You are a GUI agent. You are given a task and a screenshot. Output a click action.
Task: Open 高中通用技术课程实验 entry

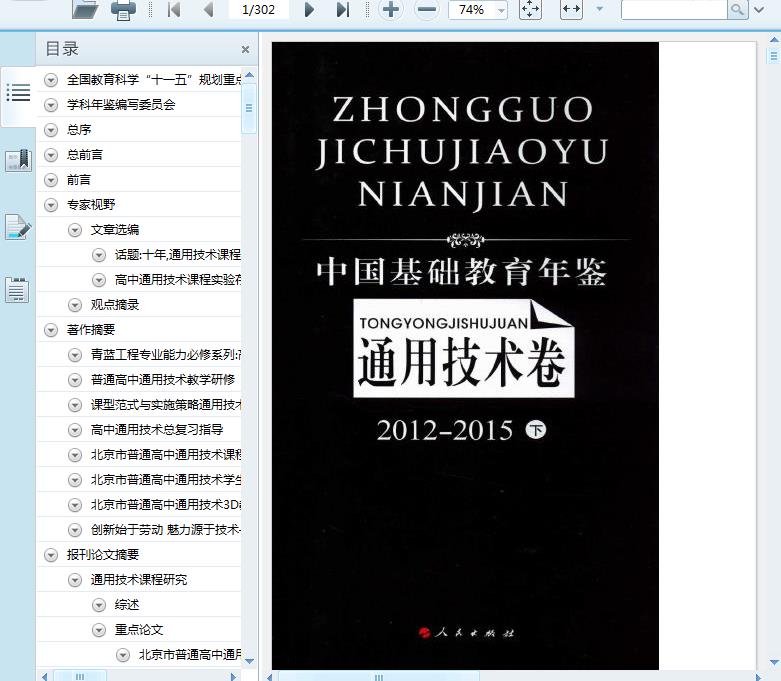pyautogui.click(x=177, y=279)
